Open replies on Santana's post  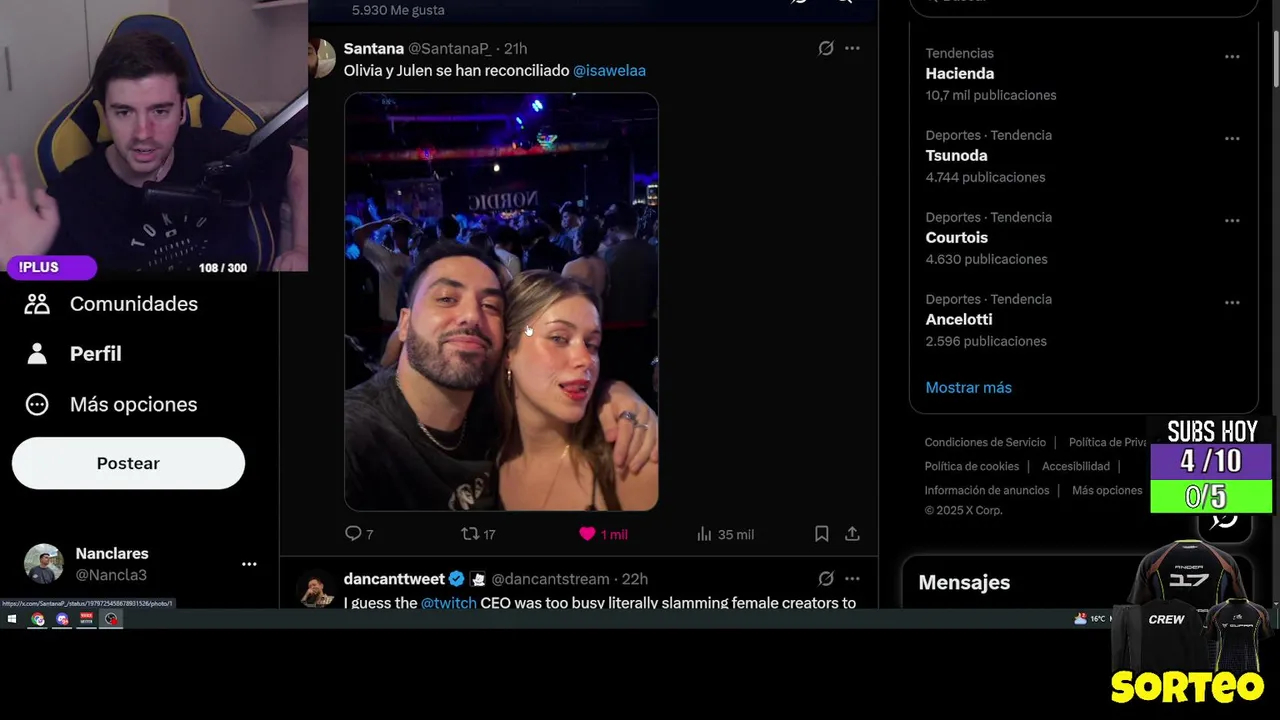(358, 534)
